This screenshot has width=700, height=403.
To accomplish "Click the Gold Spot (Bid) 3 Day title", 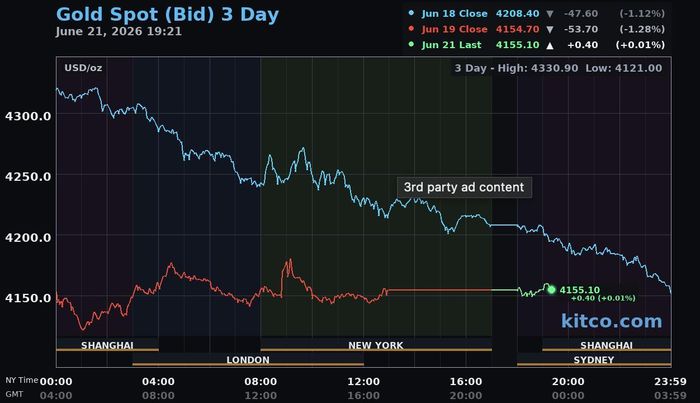I will (167, 14).
